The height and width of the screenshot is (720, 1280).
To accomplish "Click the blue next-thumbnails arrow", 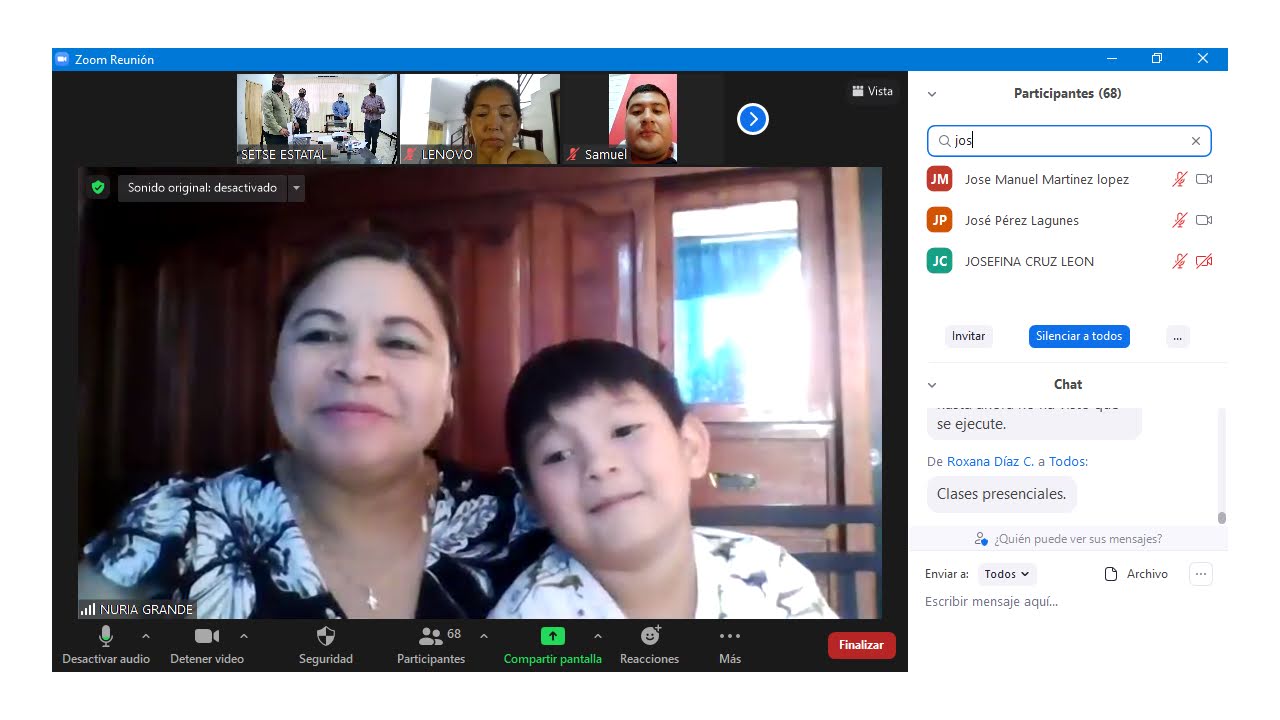I will [x=752, y=119].
